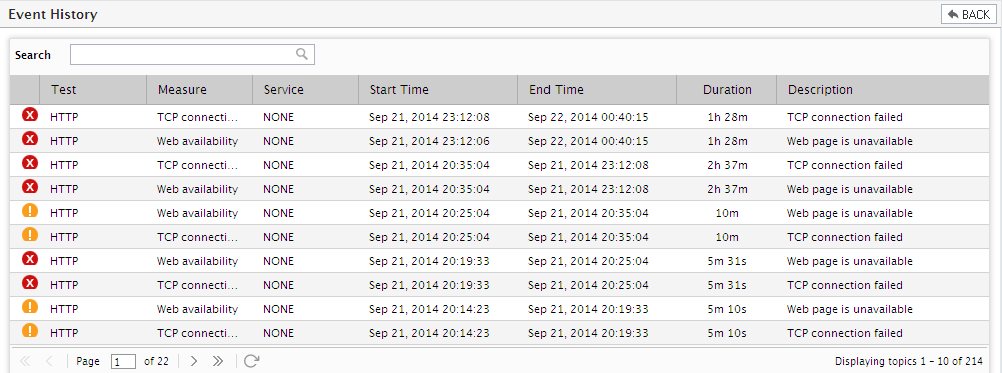The image size is (1002, 373).
Task: Click the first page double arrow
Action: [x=26, y=362]
